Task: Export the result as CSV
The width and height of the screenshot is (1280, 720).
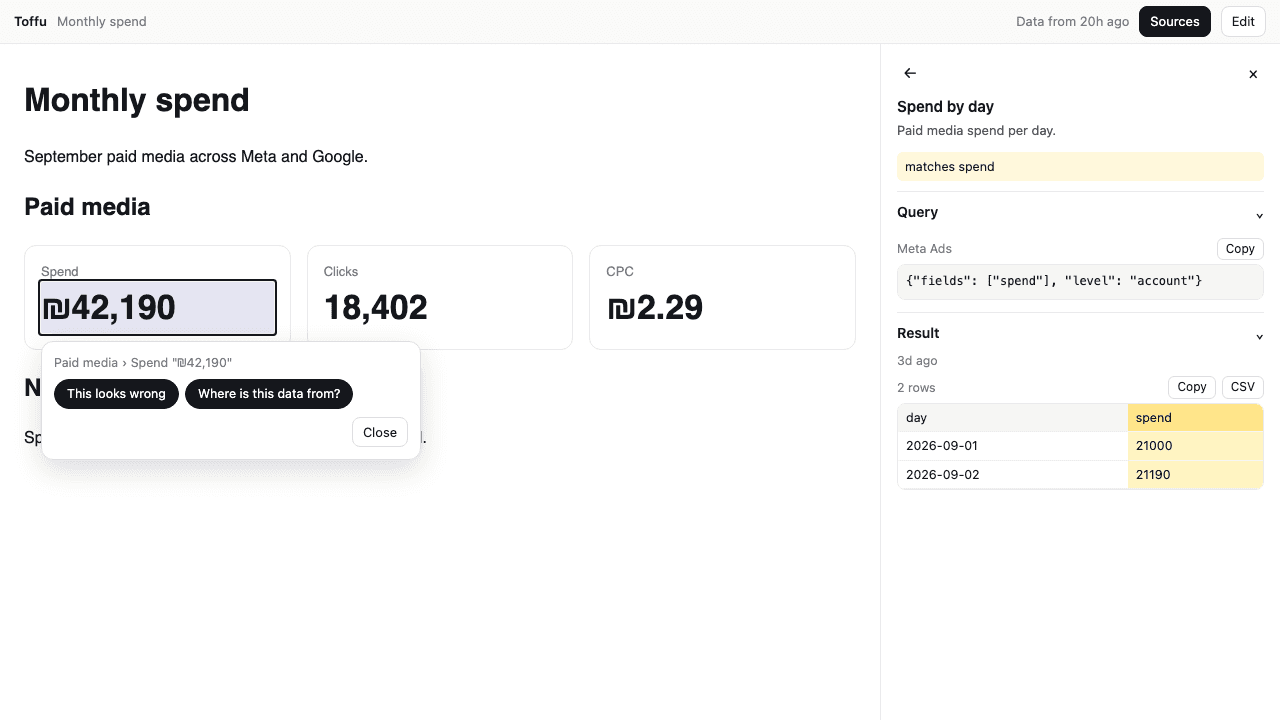Action: pos(1243,387)
